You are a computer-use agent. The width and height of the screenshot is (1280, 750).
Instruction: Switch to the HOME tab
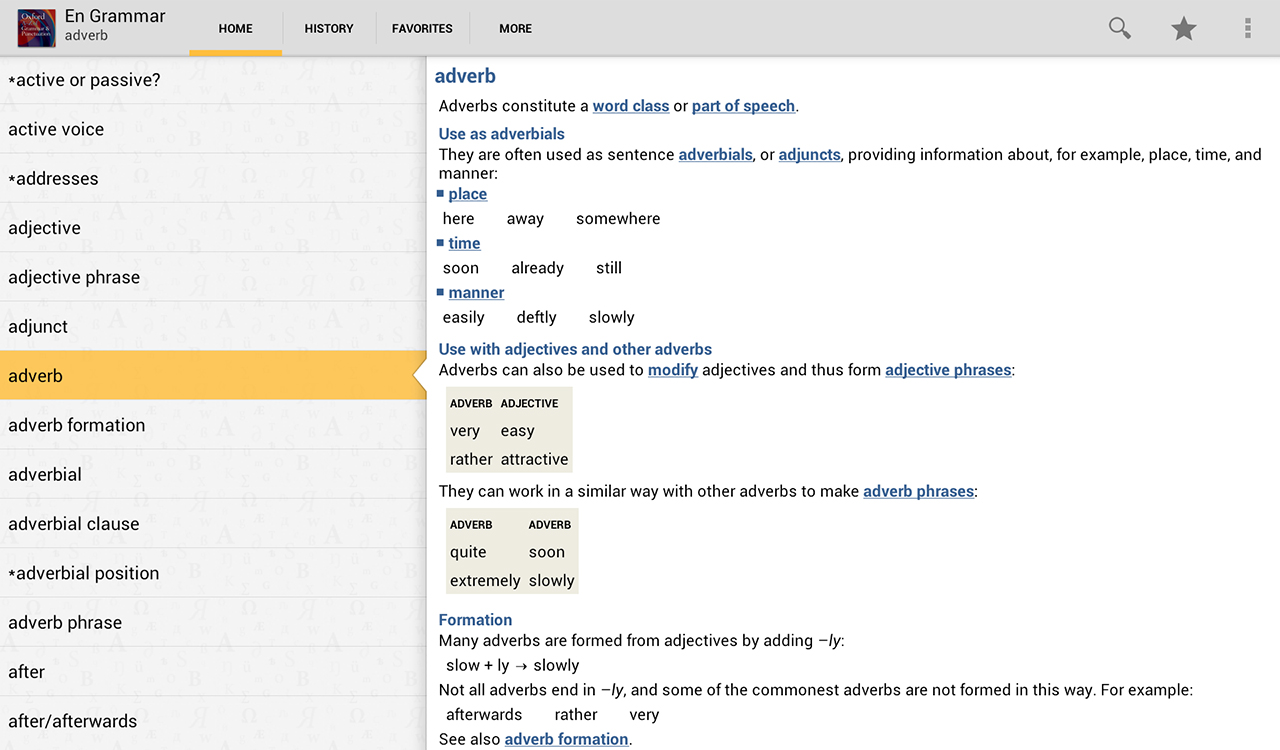236,29
